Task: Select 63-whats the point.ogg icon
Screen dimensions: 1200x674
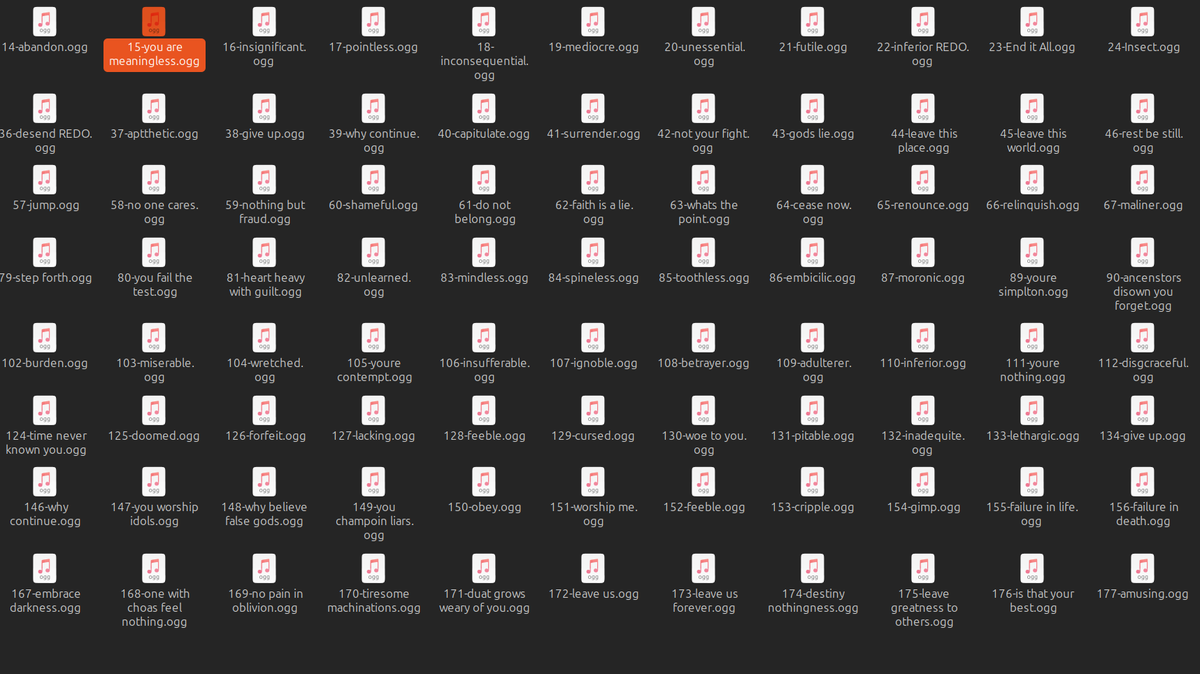Action: 703,179
